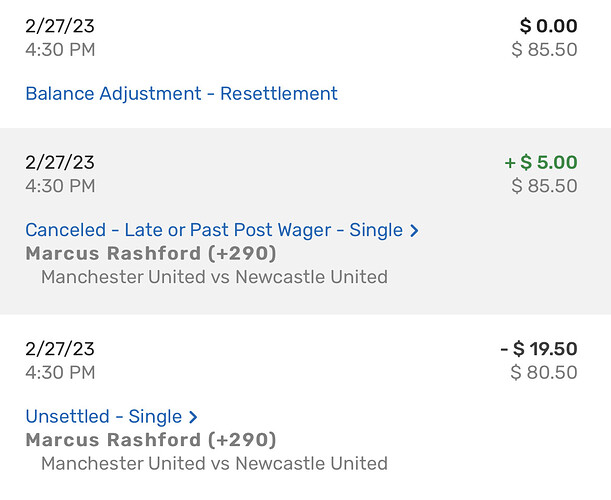Click the $85.50 balance under $0.00

point(544,49)
